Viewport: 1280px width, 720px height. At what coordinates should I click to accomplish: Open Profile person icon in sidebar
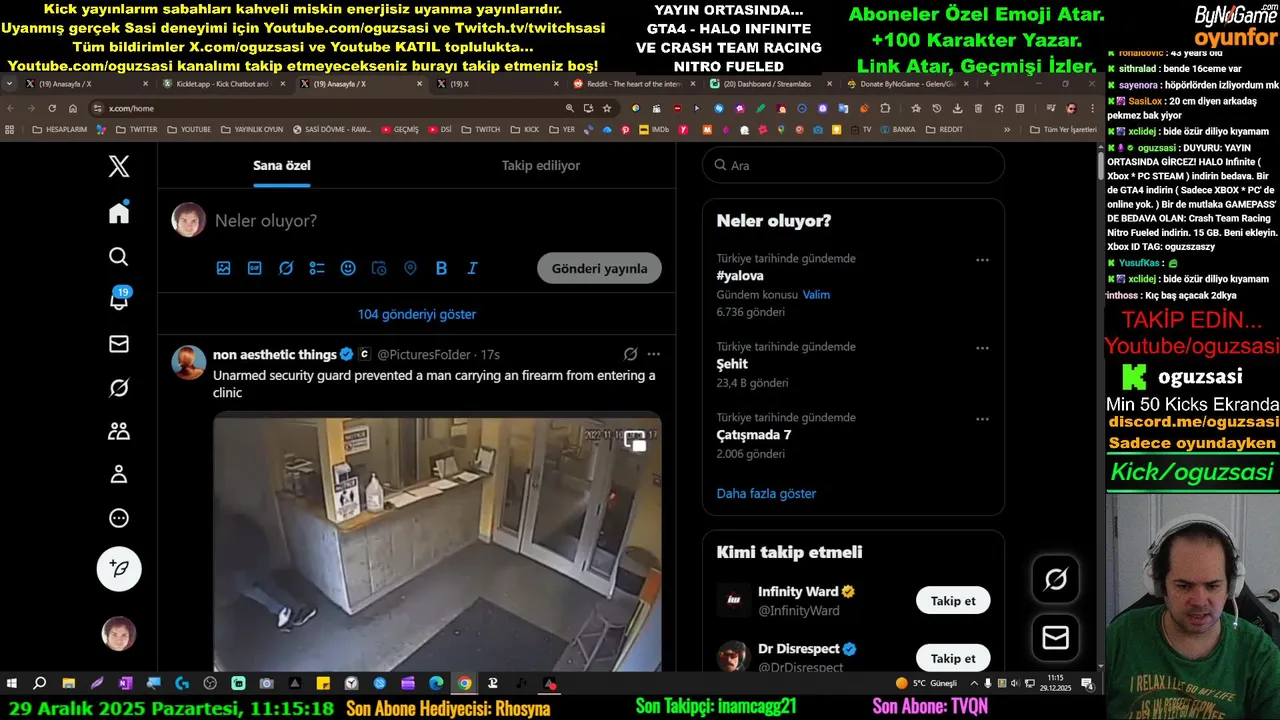pyautogui.click(x=119, y=474)
